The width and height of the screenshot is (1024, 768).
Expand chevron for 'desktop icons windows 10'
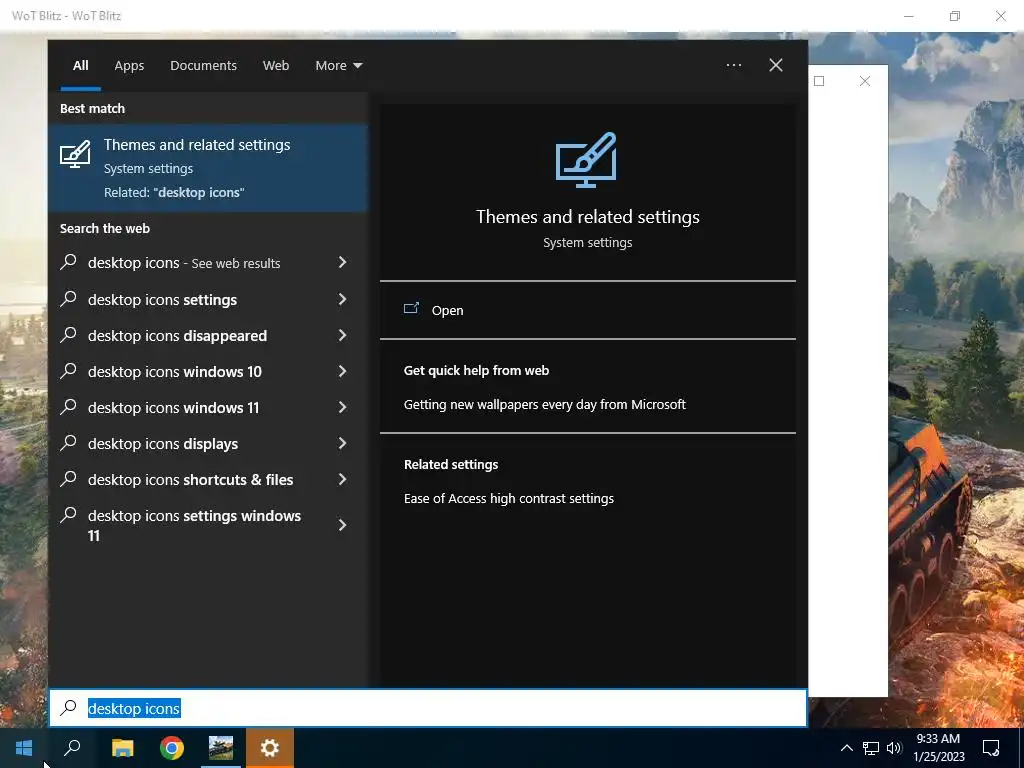tap(342, 372)
